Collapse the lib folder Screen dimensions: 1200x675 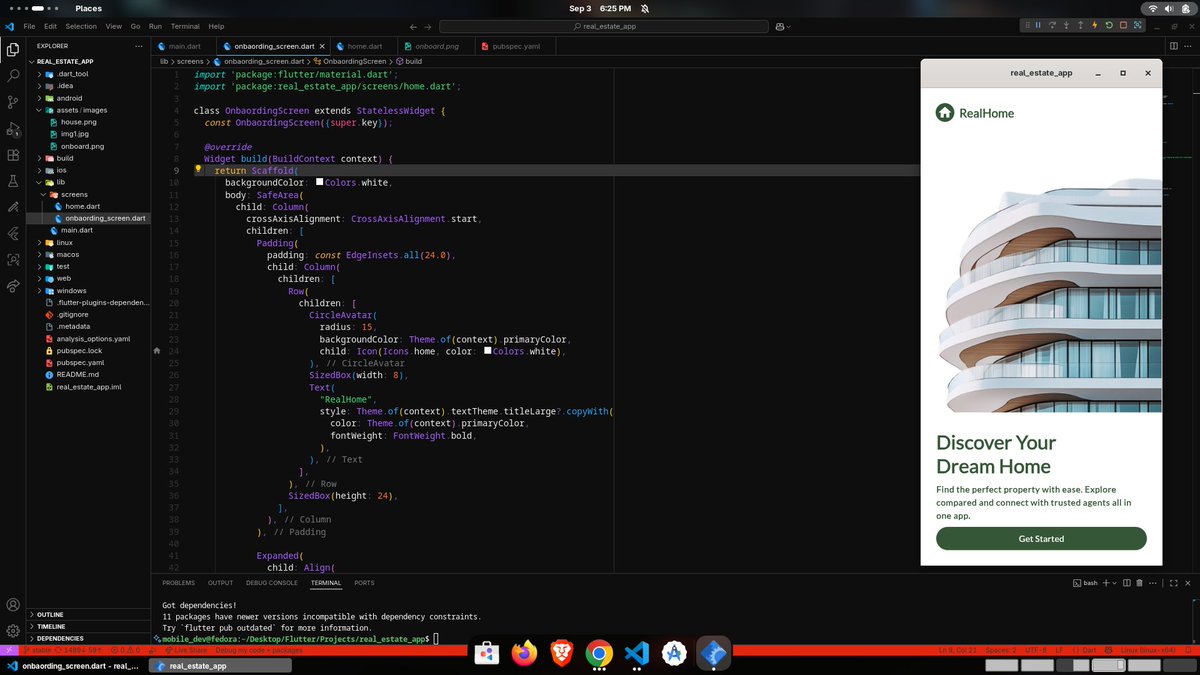pyautogui.click(x=60, y=182)
